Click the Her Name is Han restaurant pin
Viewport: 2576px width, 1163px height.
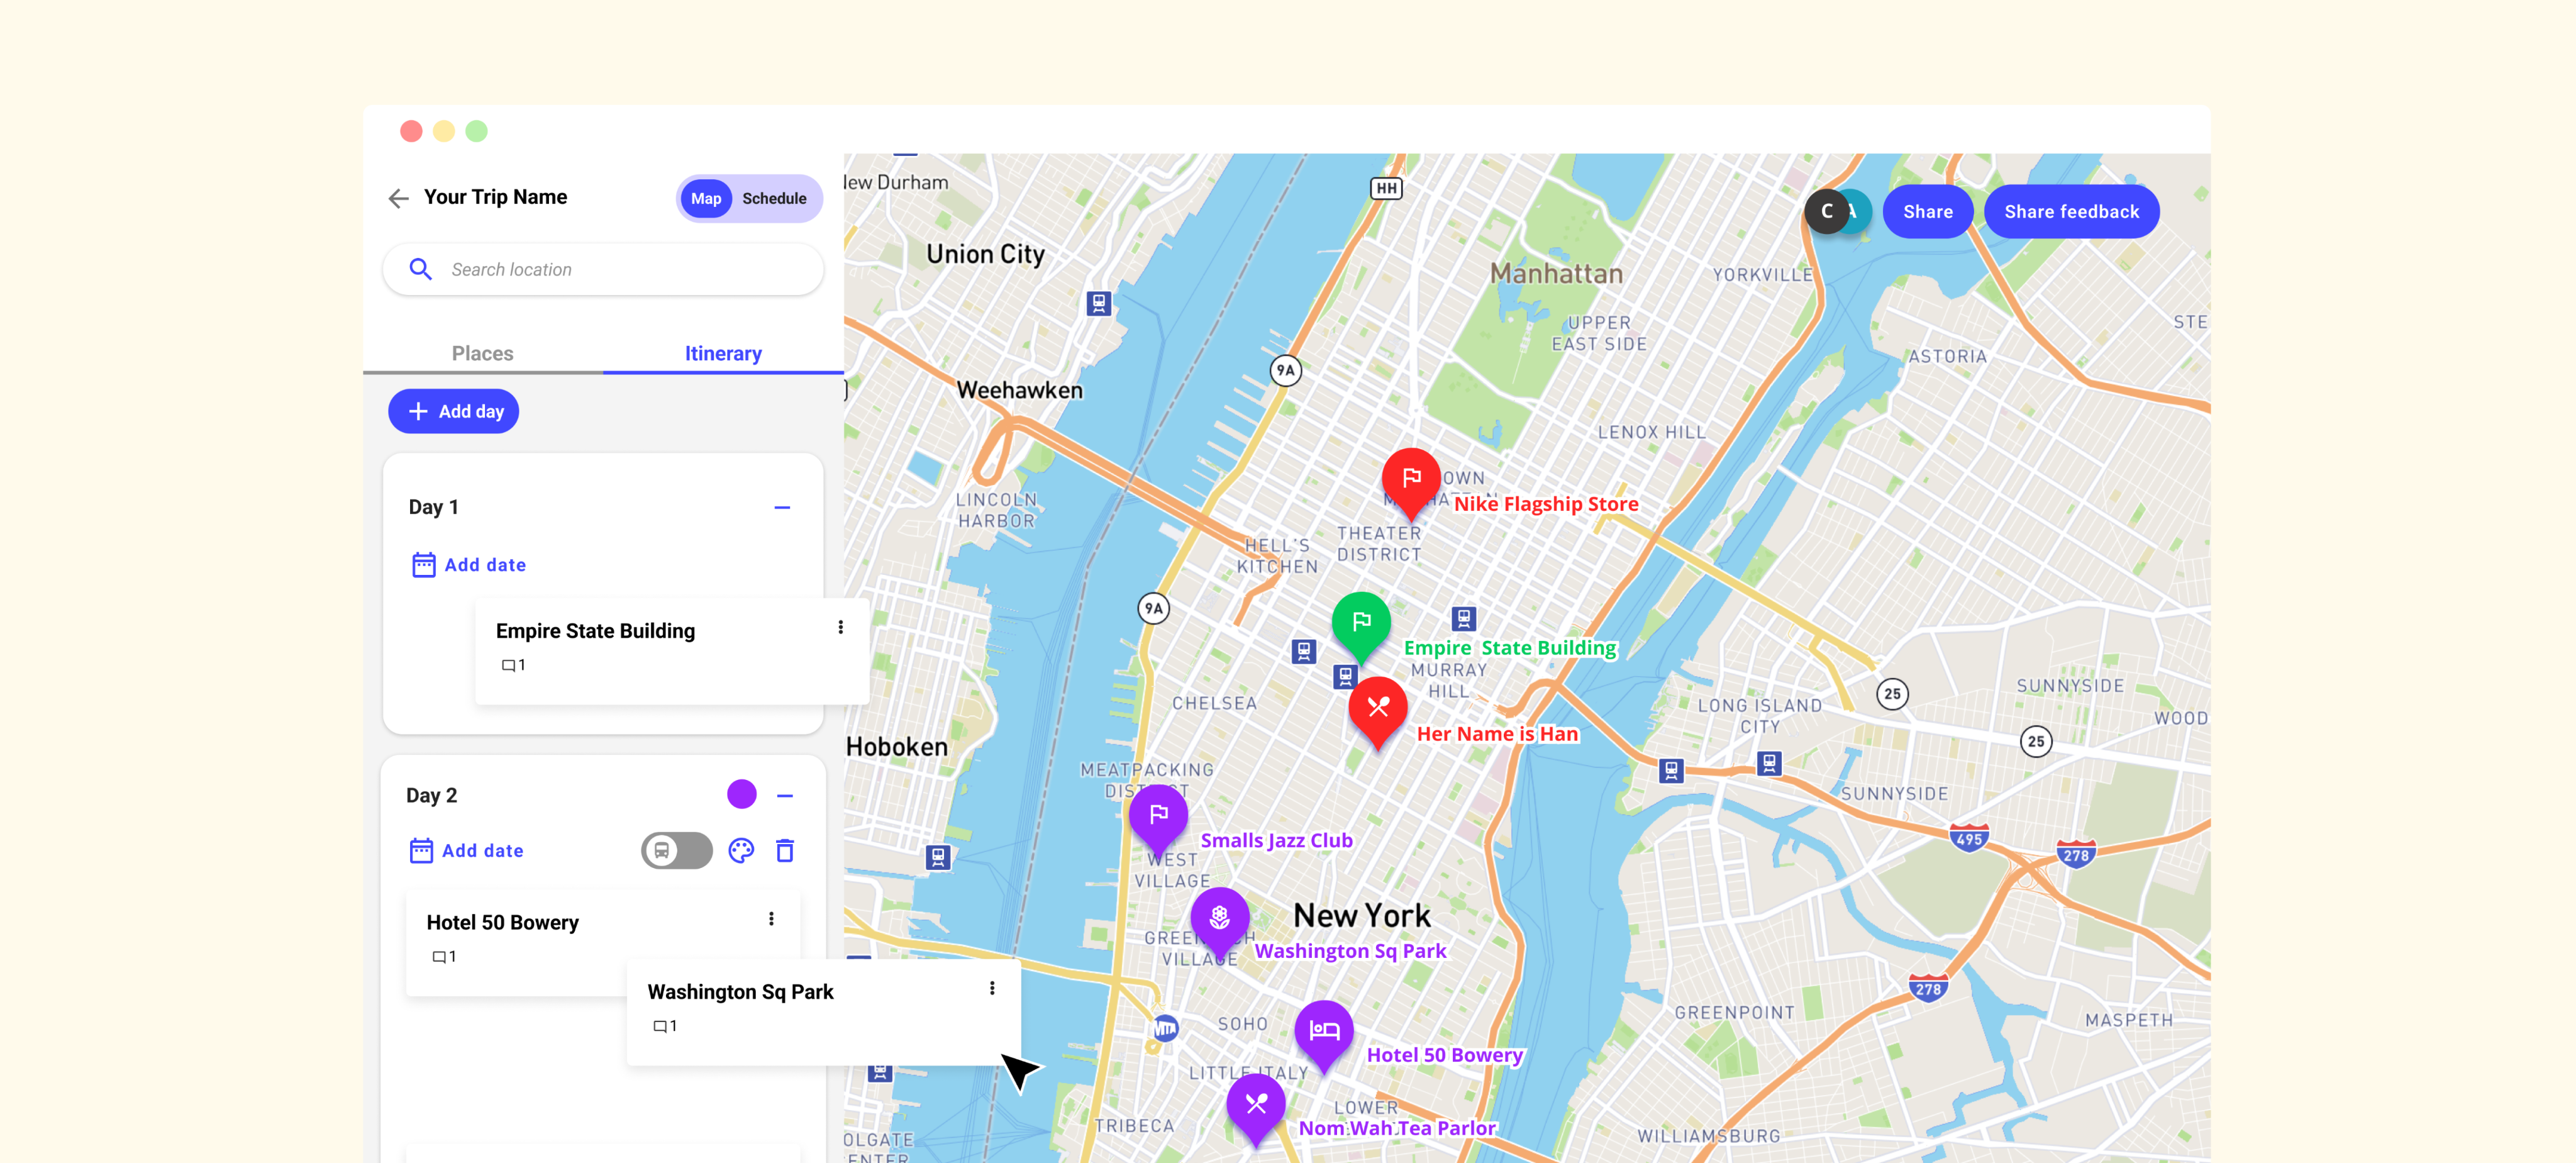click(x=1377, y=708)
